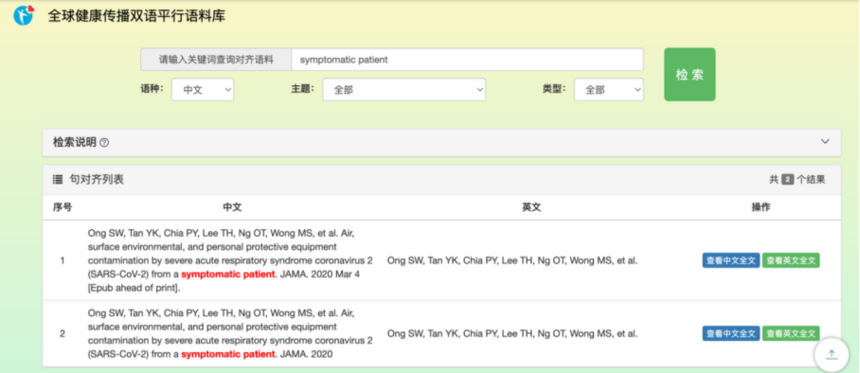Click the green 检索 search button
860x373 pixels.
tap(689, 75)
